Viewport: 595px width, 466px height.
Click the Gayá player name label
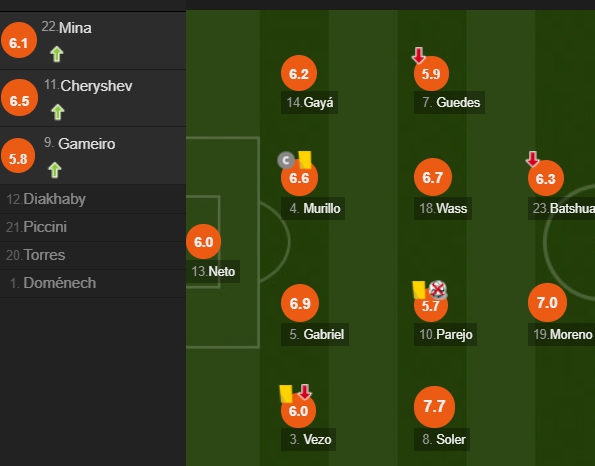pos(309,102)
